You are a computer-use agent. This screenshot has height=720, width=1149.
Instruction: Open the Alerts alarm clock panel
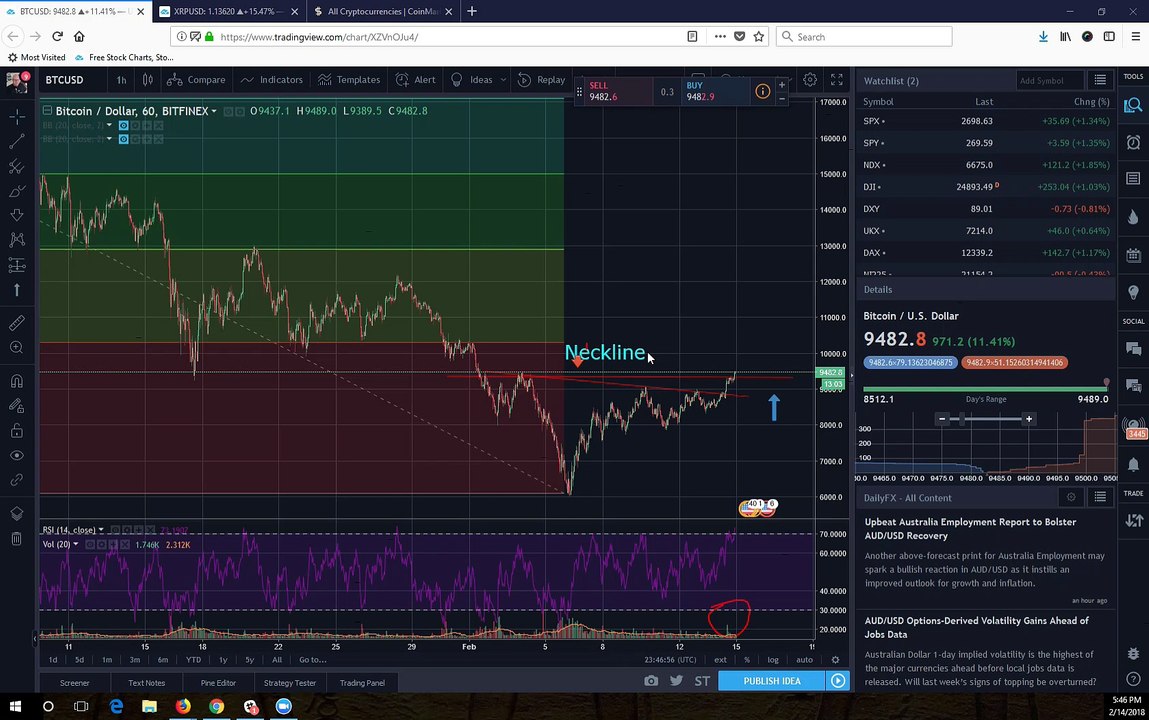1133,142
